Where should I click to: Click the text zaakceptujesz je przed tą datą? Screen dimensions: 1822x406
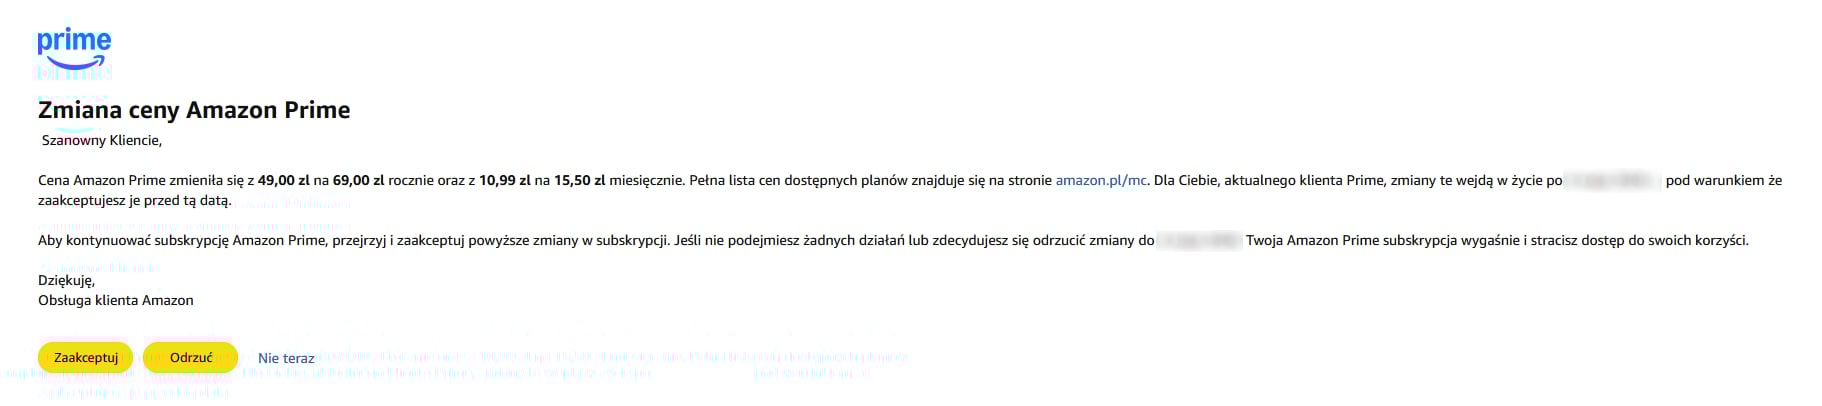click(134, 200)
